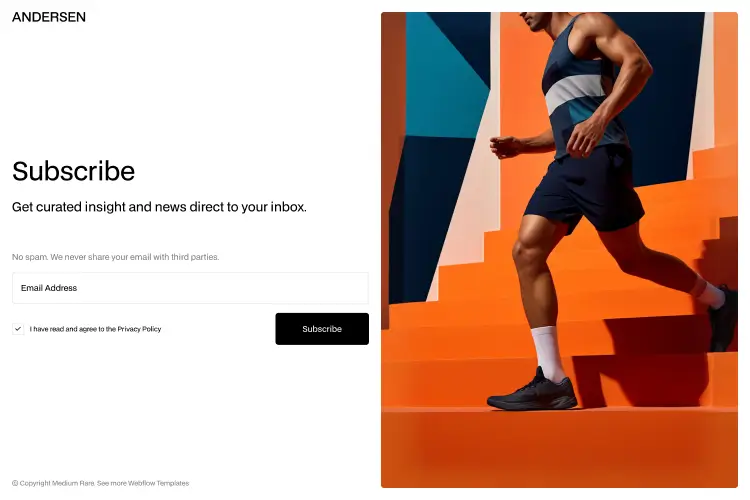750x500 pixels.
Task: Uncheck the Privacy Policy agreement checkbox
Action: (18, 329)
